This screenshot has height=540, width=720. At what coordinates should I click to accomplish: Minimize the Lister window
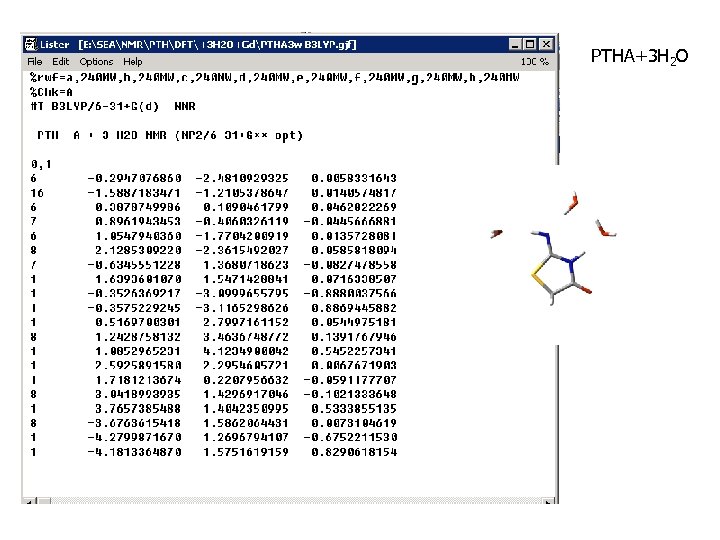click(515, 45)
